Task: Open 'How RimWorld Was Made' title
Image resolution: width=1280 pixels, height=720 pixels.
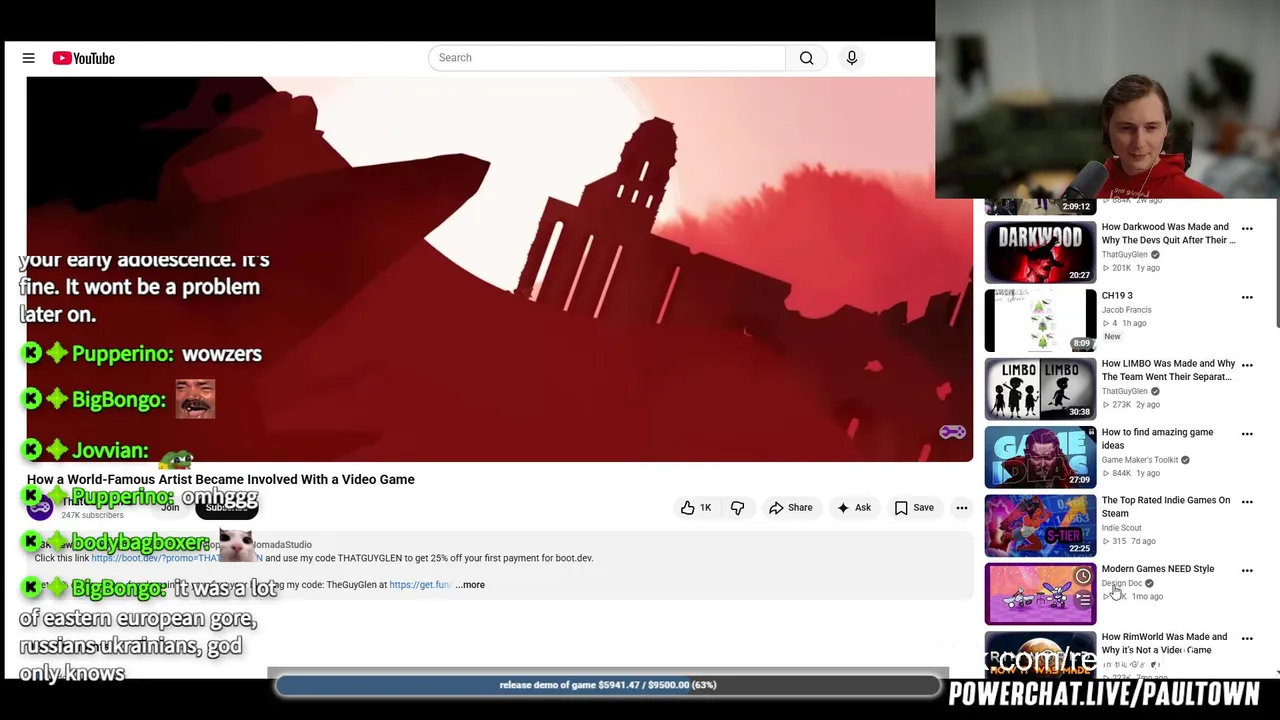Action: click(1164, 643)
